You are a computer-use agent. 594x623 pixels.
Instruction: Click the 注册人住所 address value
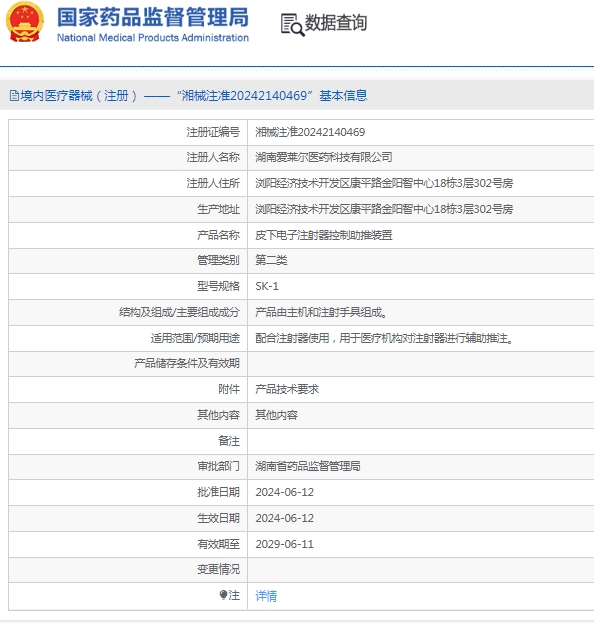click(384, 183)
